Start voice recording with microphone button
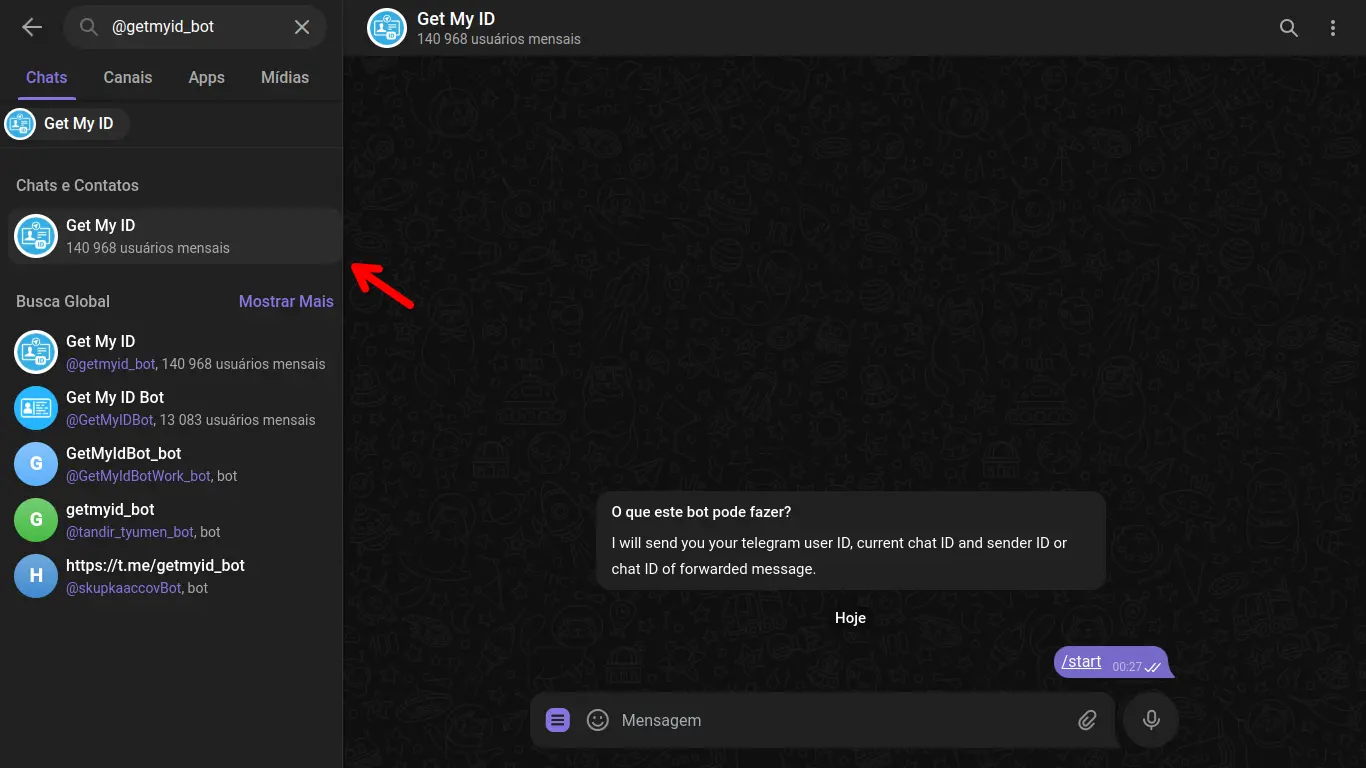The width and height of the screenshot is (1366, 768). pyautogui.click(x=1151, y=720)
